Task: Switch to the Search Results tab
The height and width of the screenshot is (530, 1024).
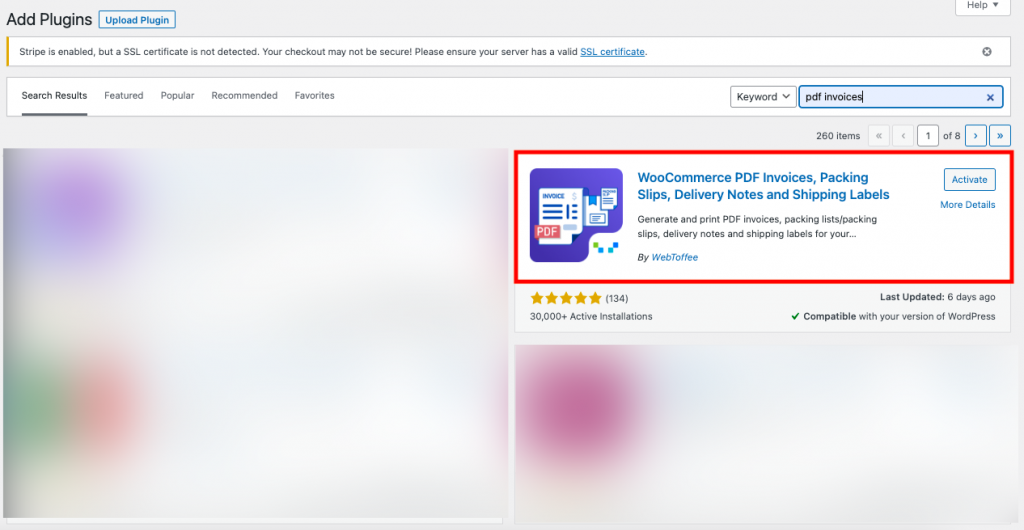Action: [x=54, y=96]
